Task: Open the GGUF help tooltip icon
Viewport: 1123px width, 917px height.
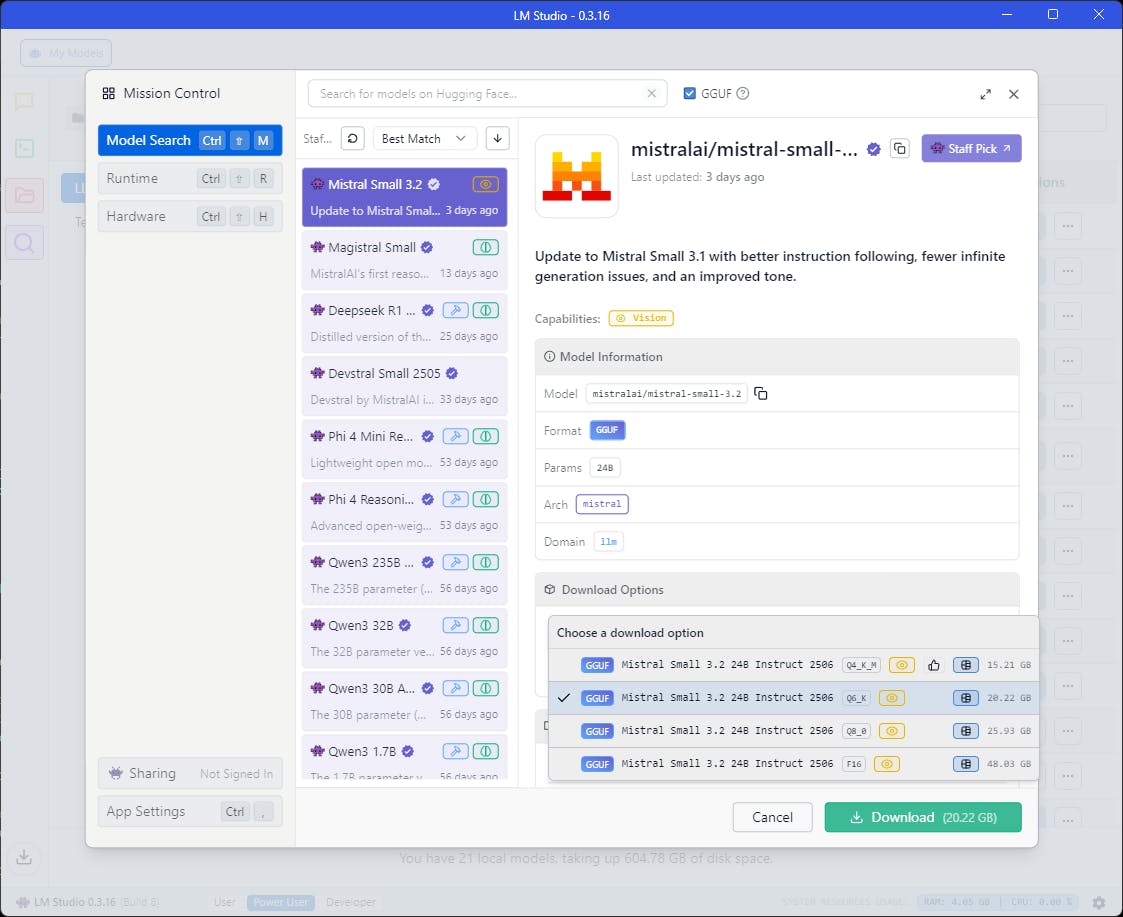Action: (743, 93)
